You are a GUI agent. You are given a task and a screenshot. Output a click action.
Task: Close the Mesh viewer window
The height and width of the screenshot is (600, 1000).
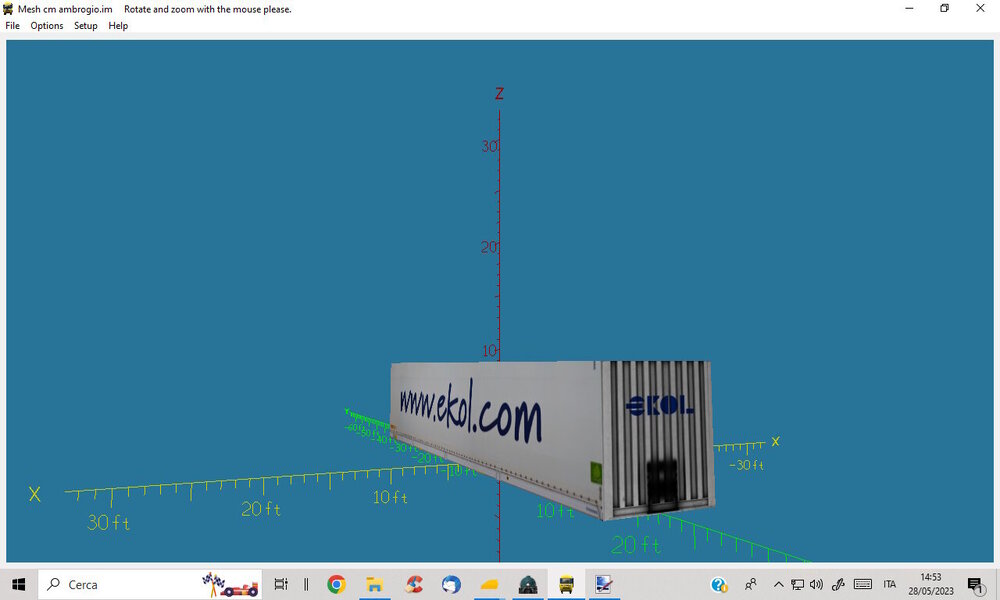coord(980,8)
